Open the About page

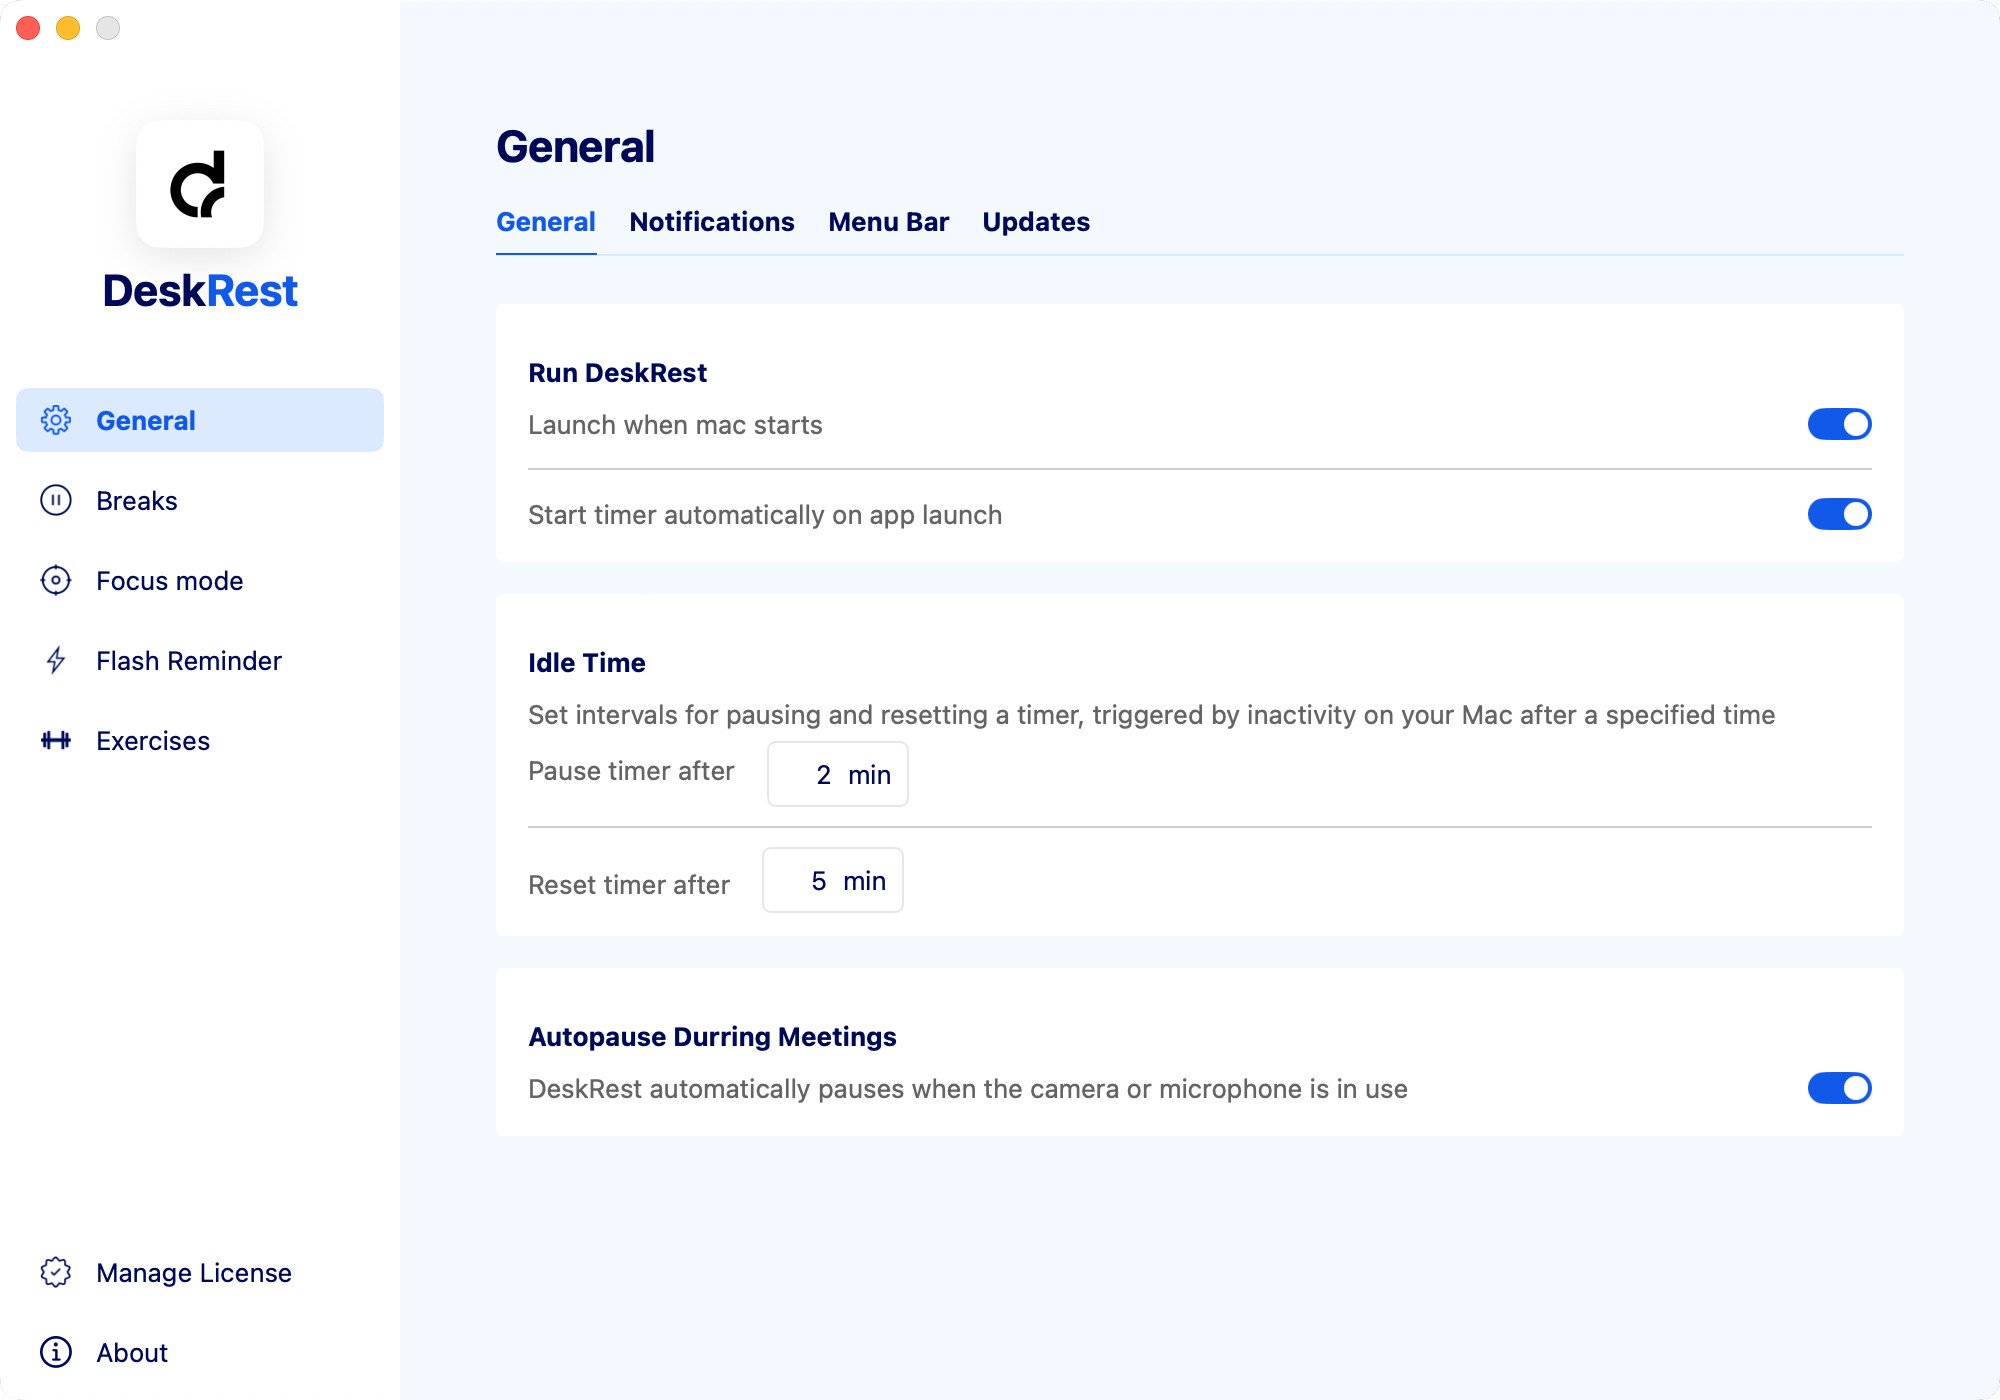tap(200, 1352)
